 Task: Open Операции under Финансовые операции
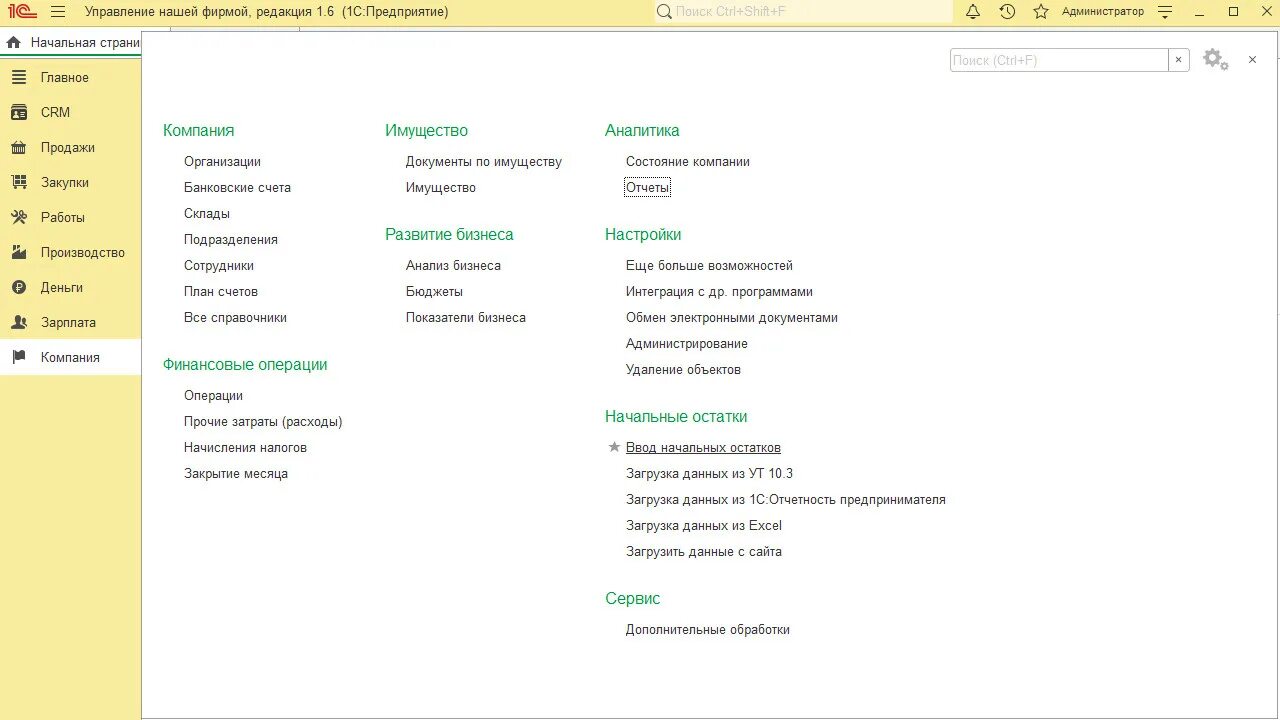click(x=213, y=395)
